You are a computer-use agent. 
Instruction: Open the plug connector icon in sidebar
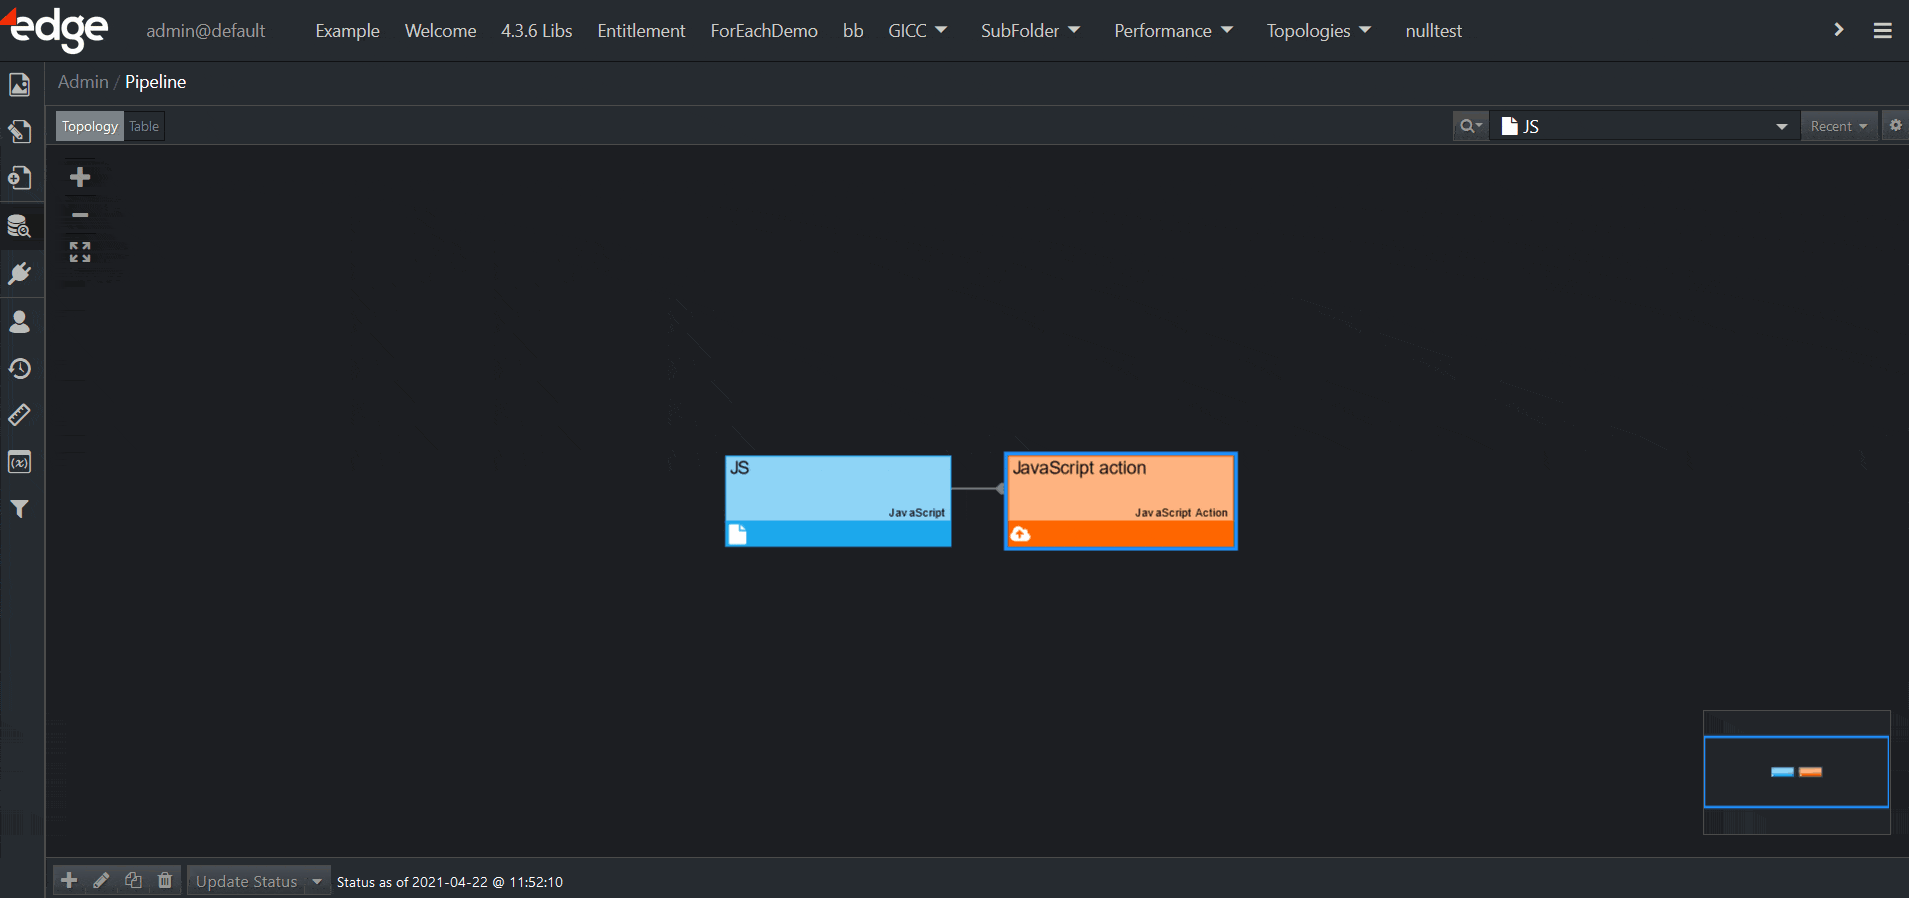click(19, 273)
